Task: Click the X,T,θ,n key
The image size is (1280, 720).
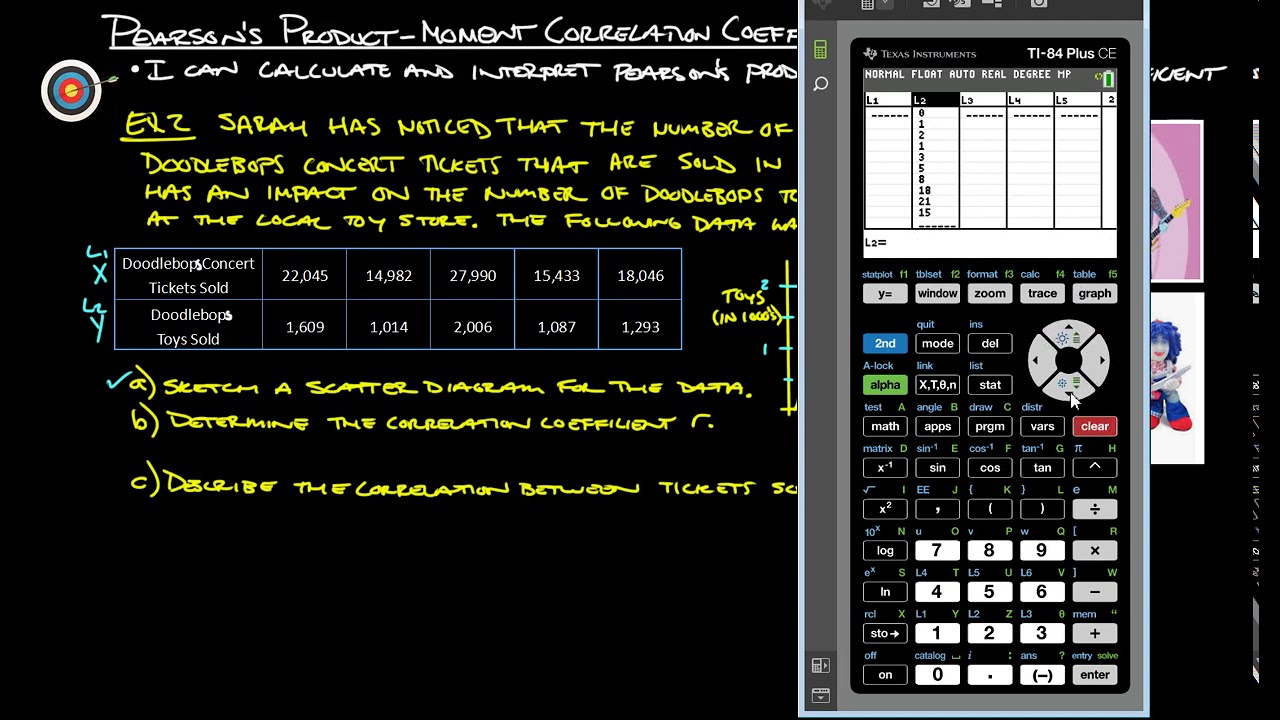Action: [x=937, y=385]
